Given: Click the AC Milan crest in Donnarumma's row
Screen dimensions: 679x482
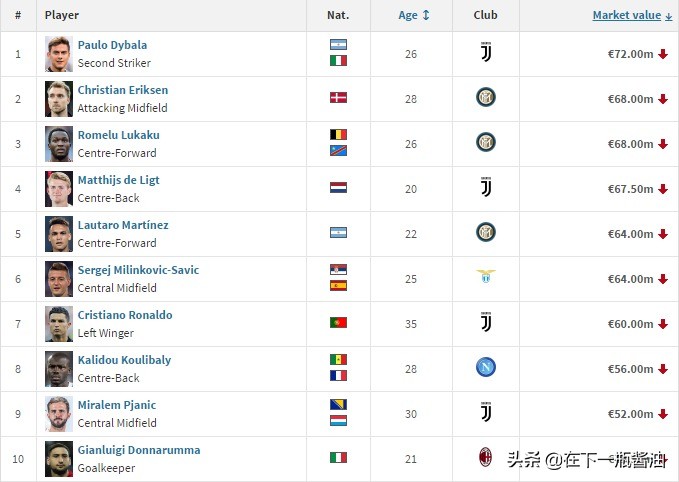Looking at the screenshot, I should (x=486, y=457).
